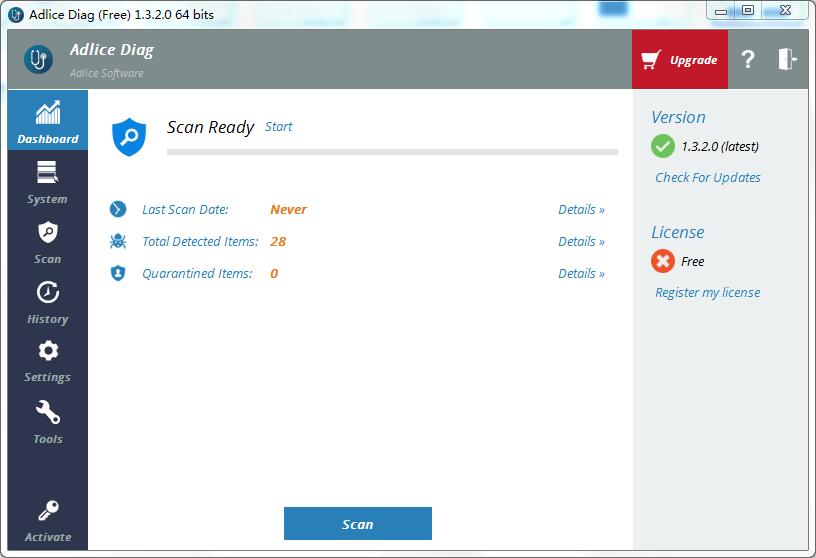Click the 'License' heading
The height and width of the screenshot is (558, 816).
pyautogui.click(x=678, y=232)
